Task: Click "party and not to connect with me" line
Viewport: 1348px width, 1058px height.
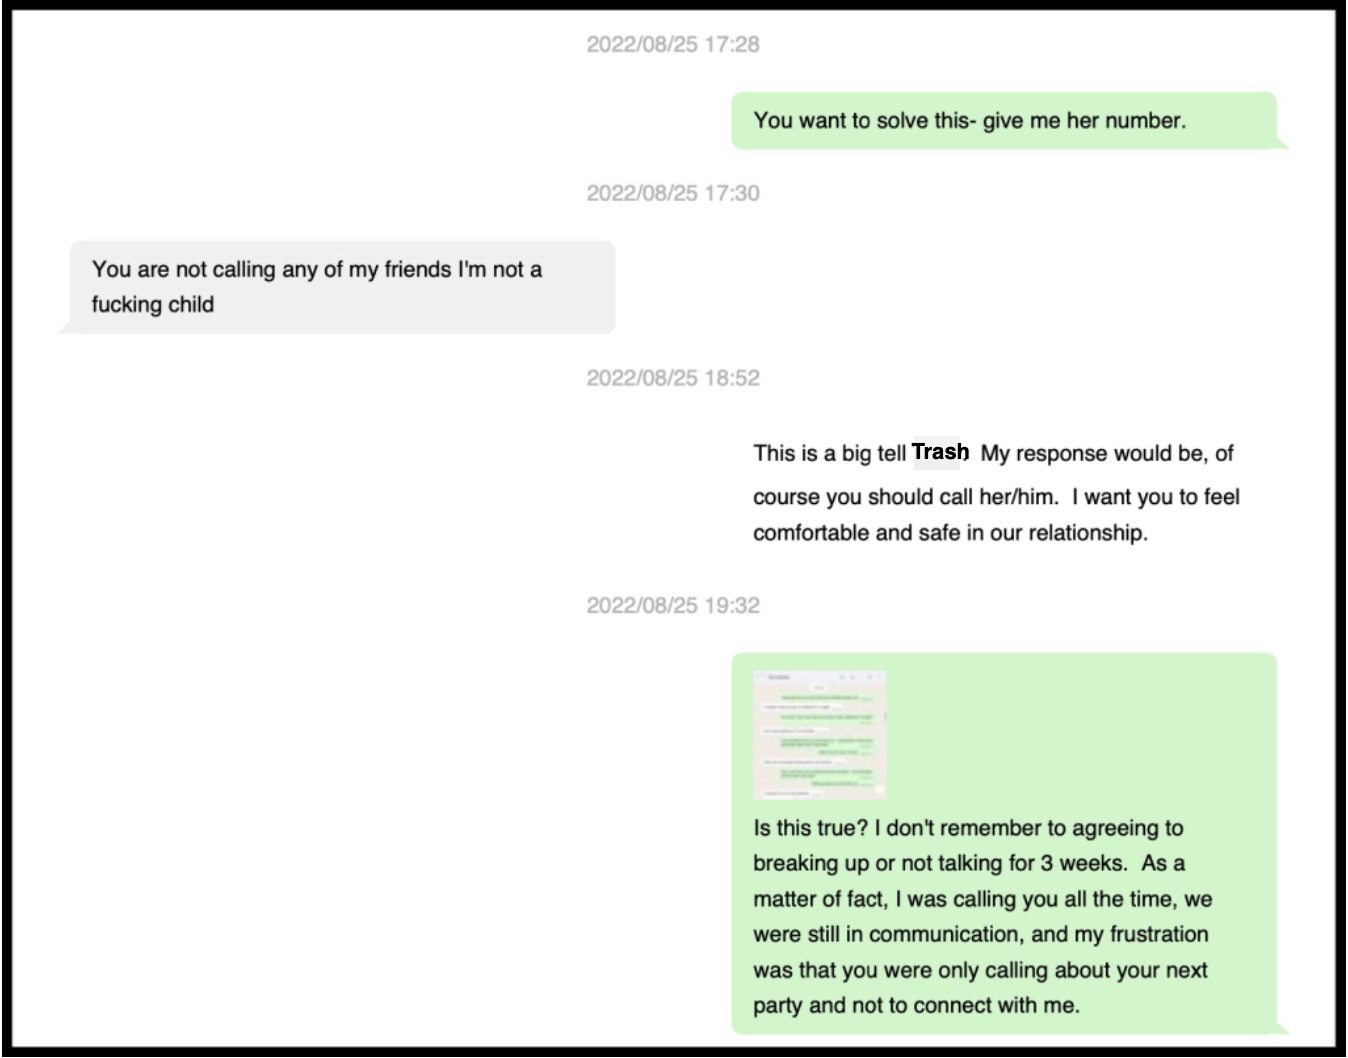Action: (x=916, y=1005)
